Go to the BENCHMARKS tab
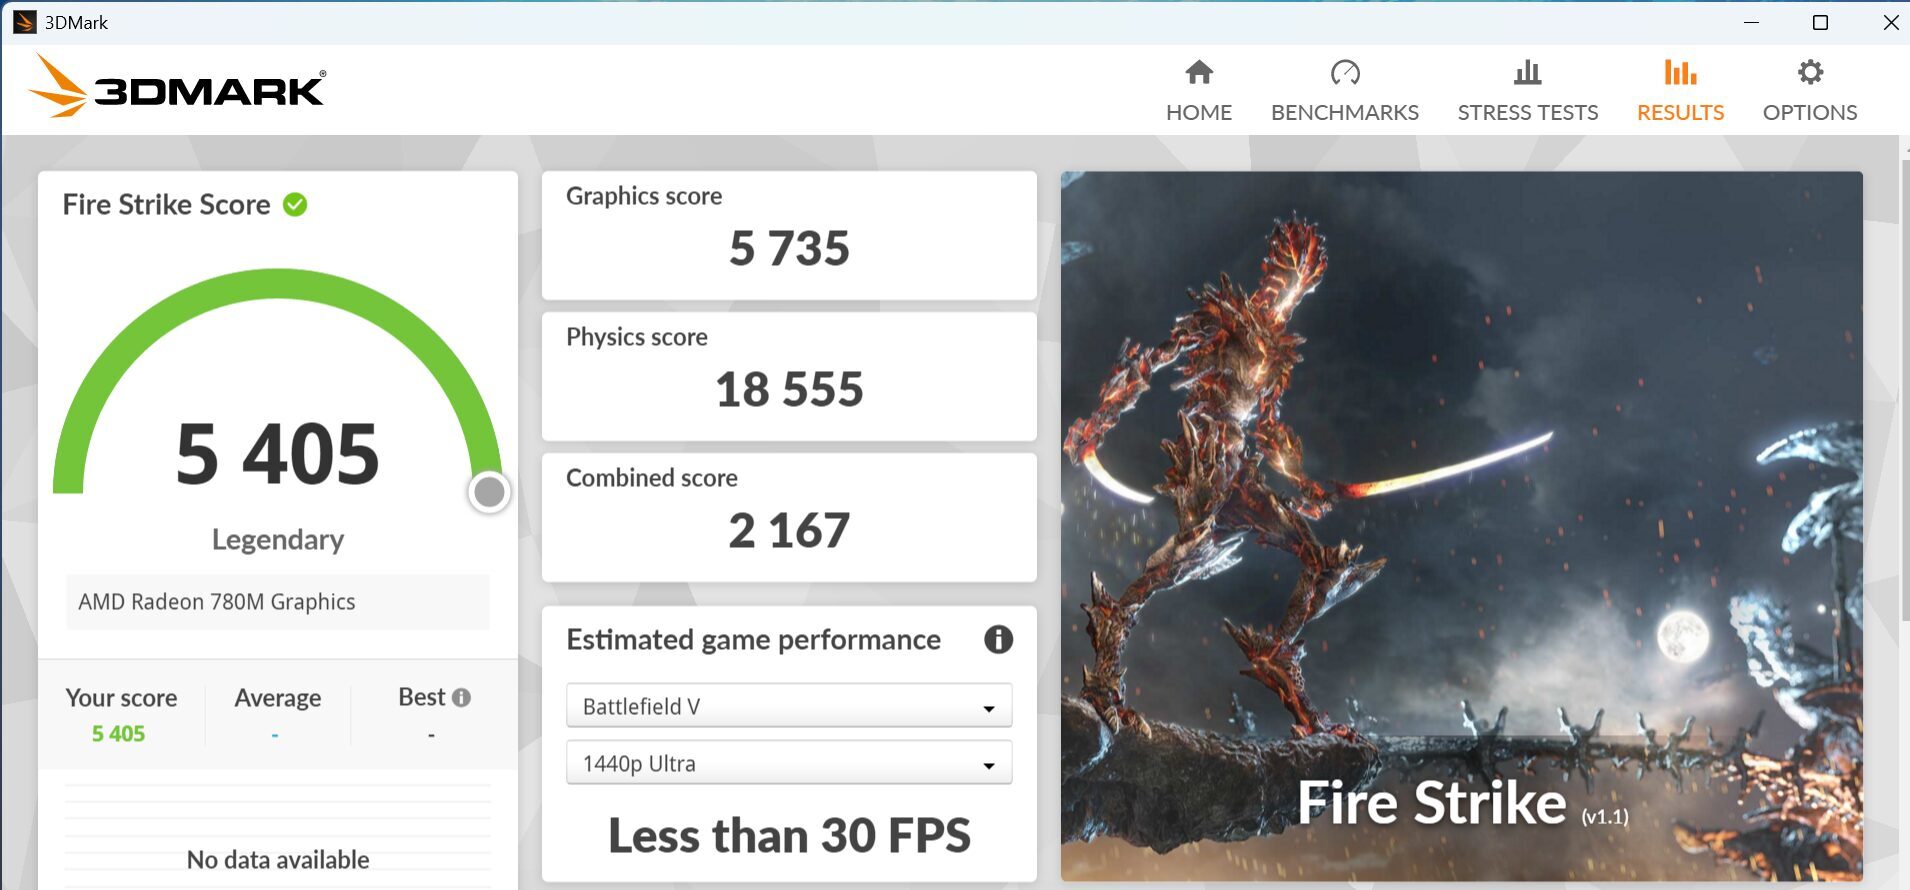Viewport: 1910px width, 890px height. pyautogui.click(x=1344, y=90)
